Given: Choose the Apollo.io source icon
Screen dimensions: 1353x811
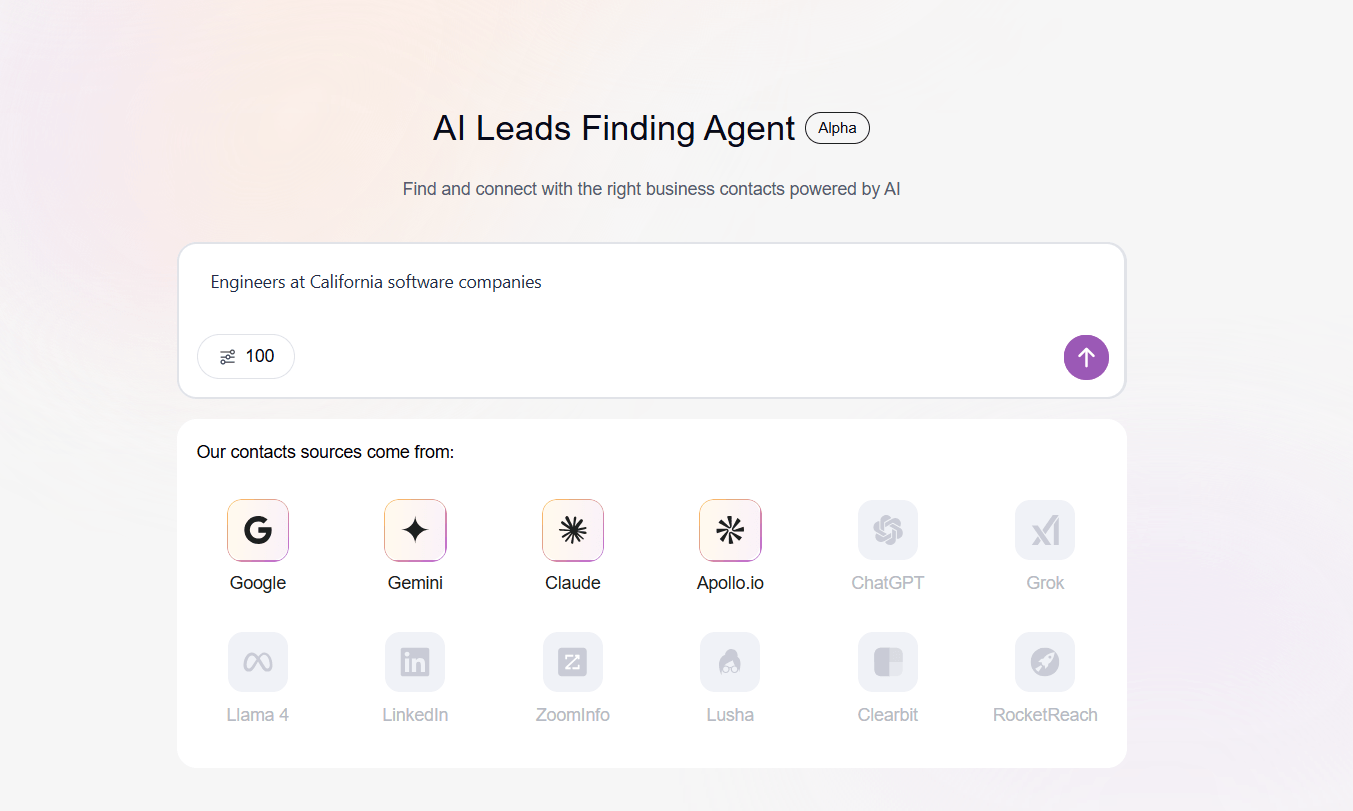Looking at the screenshot, I should click(x=730, y=530).
